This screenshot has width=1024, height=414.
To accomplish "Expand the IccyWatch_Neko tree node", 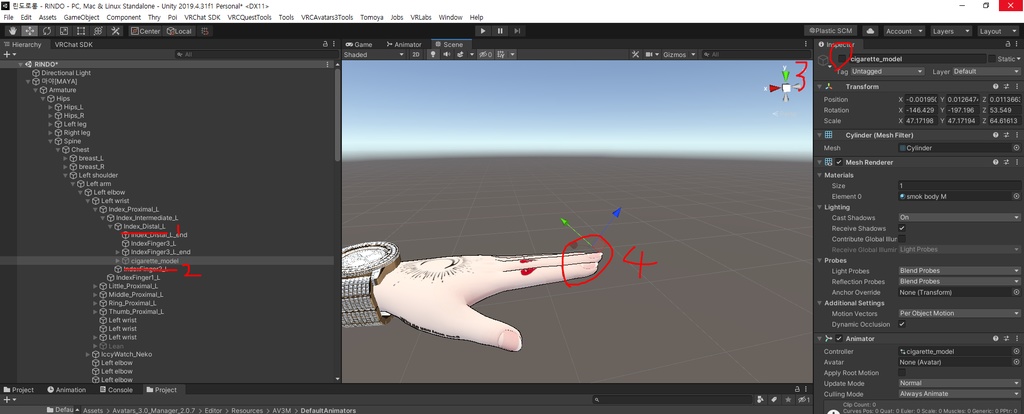I will [88, 354].
